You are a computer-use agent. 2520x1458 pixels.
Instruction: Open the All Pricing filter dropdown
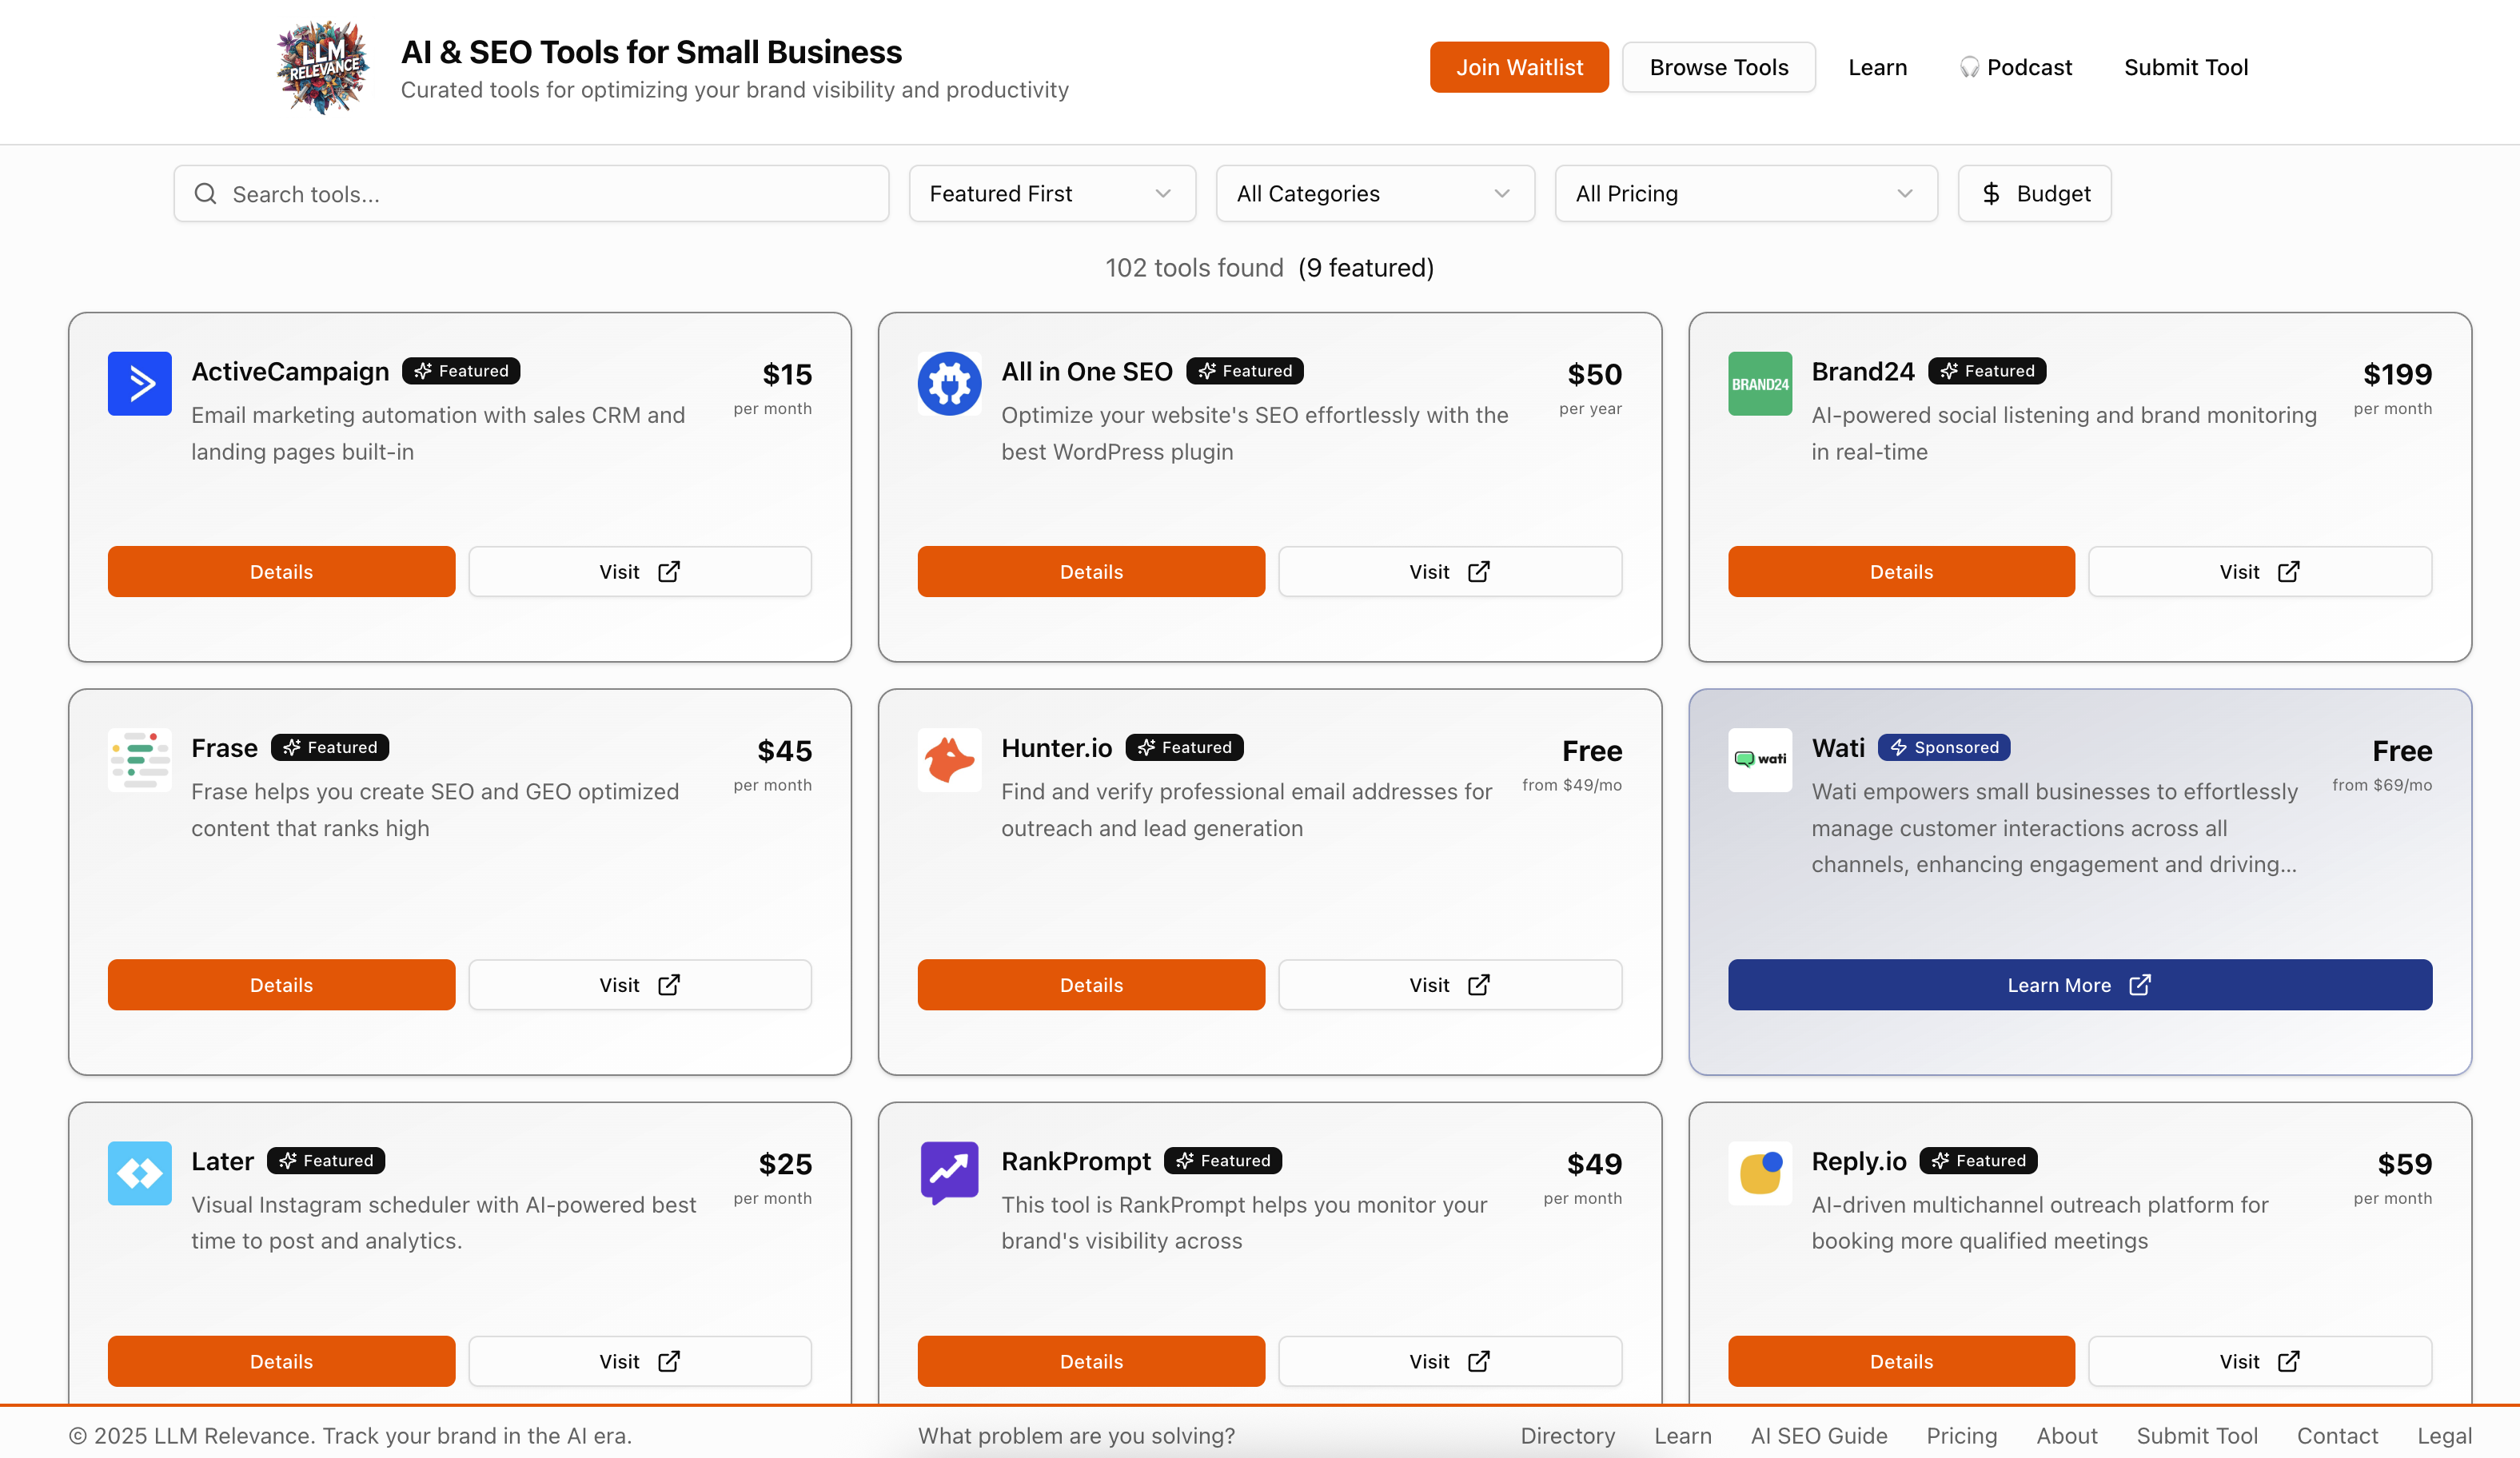(1745, 194)
